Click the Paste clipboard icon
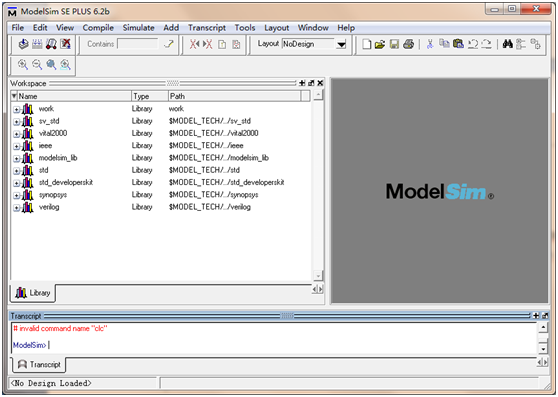This screenshot has height=397, width=558. click(458, 43)
